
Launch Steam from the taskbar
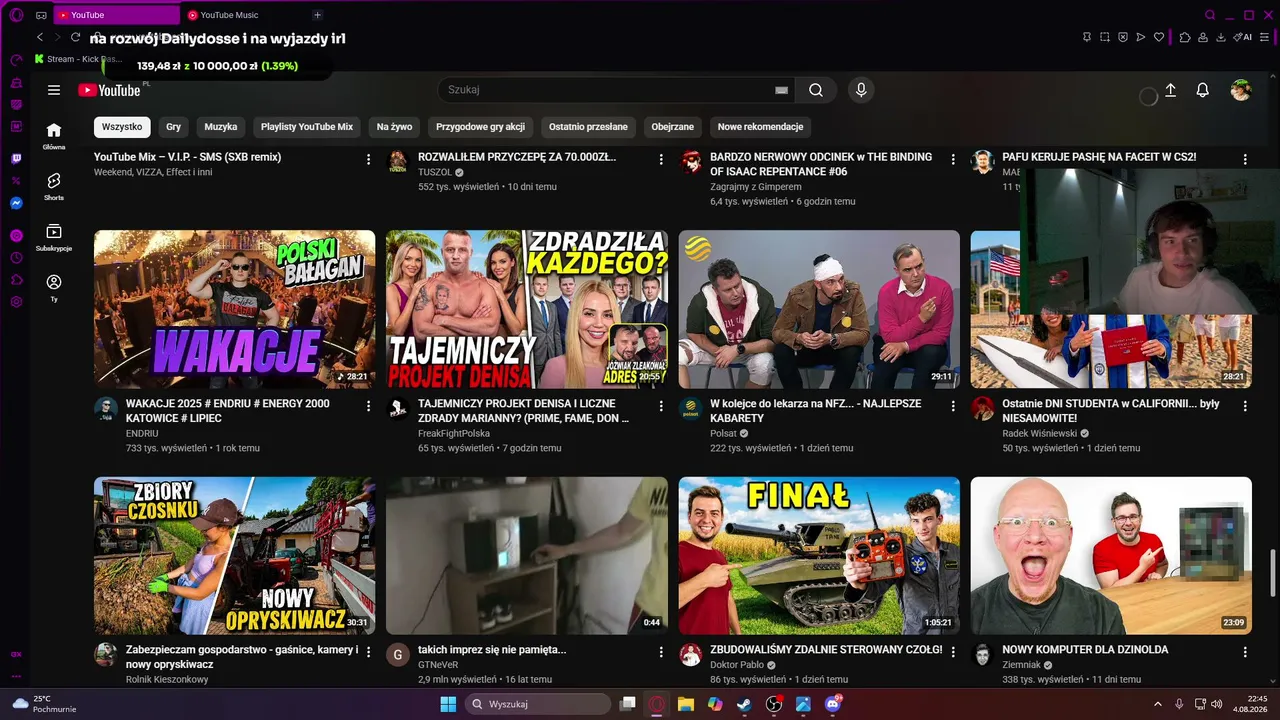pyautogui.click(x=744, y=704)
